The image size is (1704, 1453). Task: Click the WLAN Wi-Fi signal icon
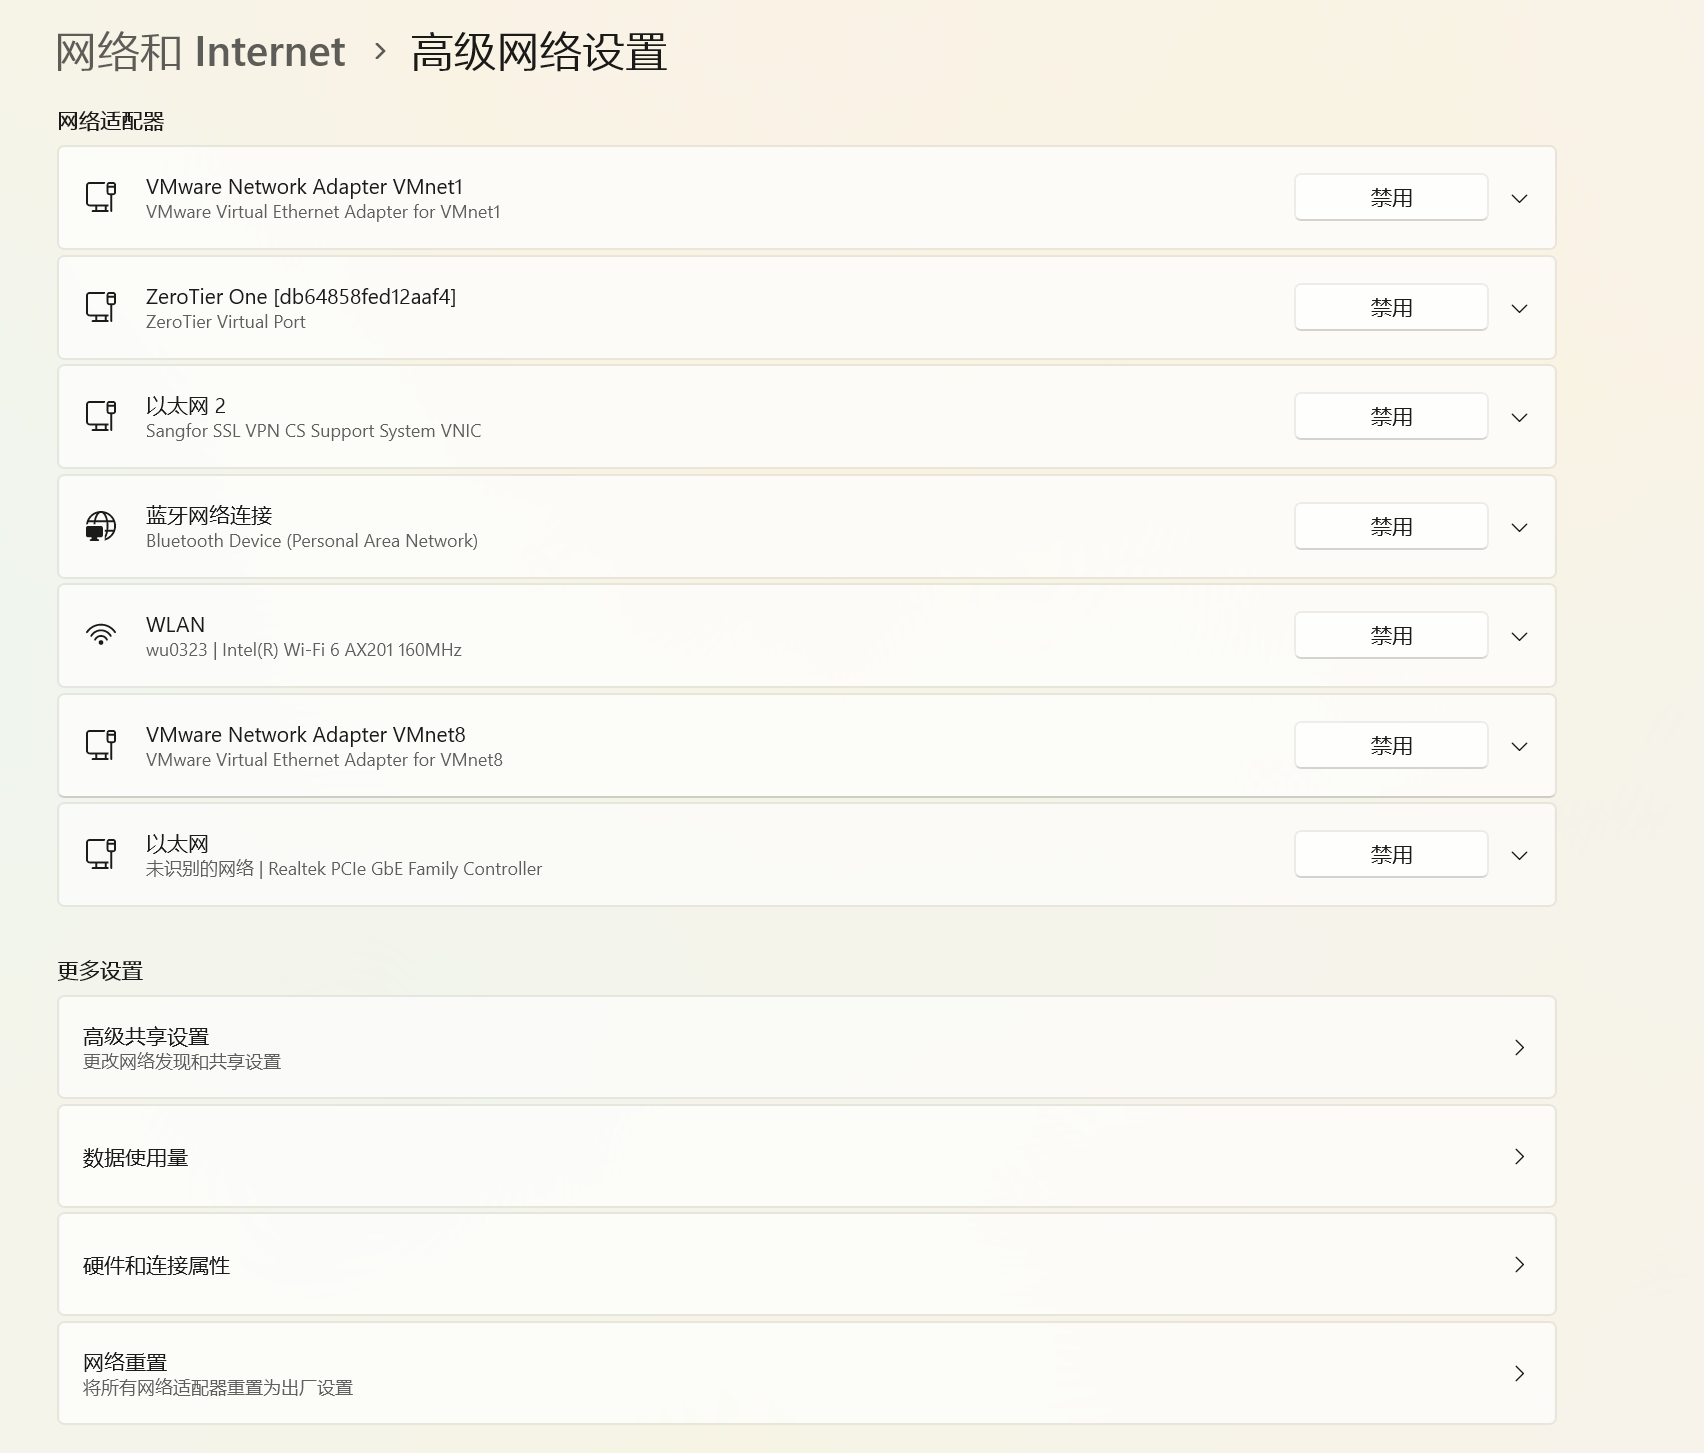(101, 635)
